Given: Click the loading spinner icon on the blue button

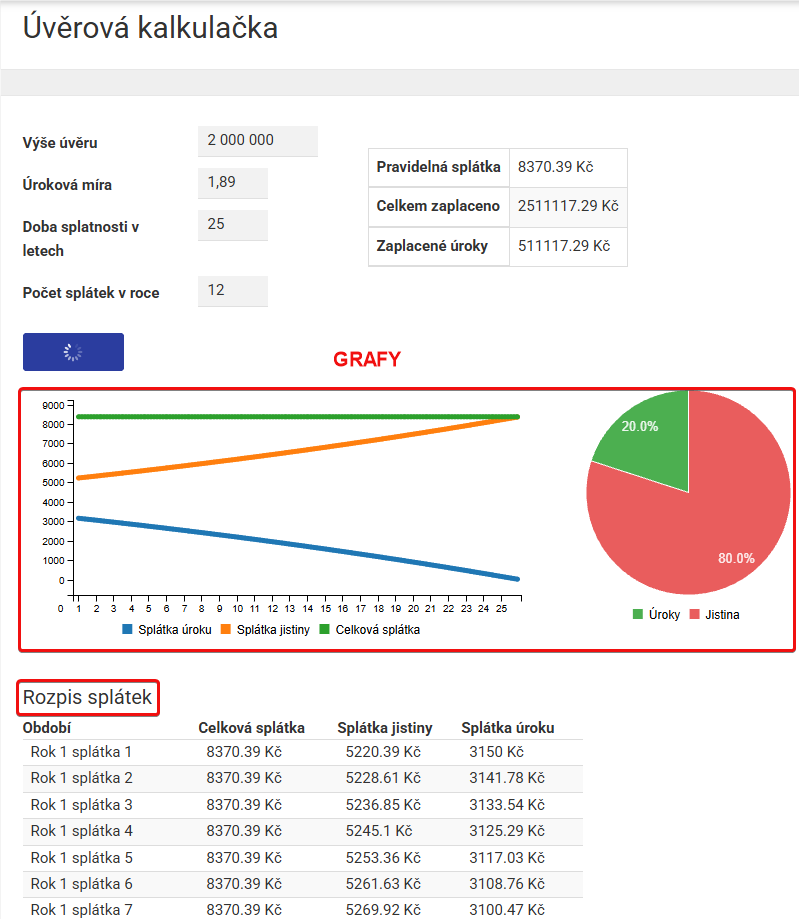Looking at the screenshot, I should 73,352.
